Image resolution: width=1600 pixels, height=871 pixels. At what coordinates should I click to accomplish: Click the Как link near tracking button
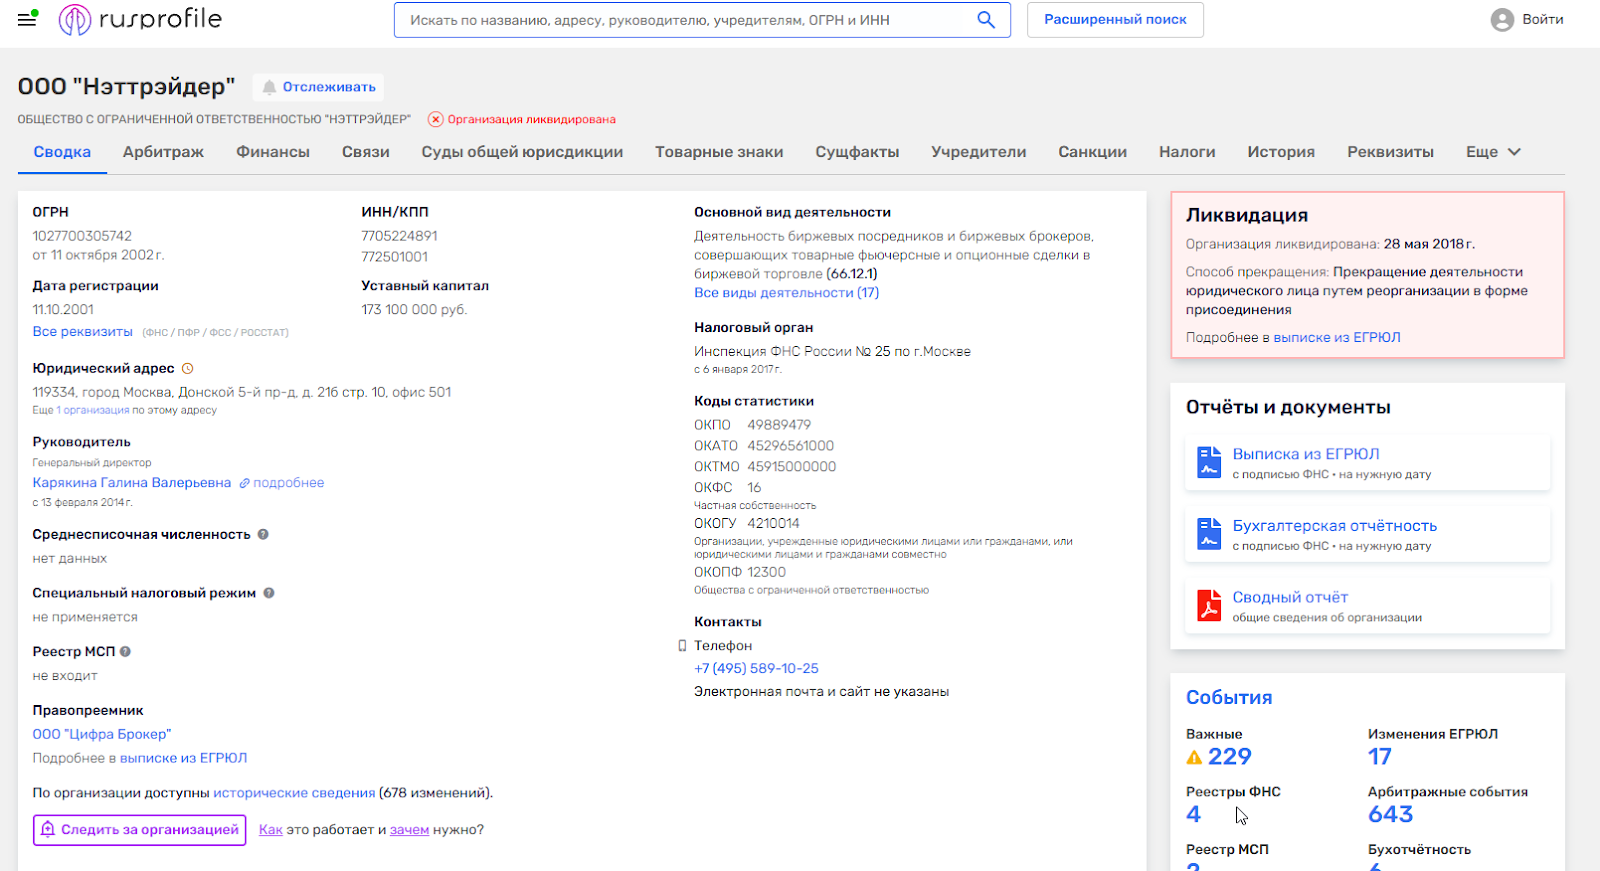(271, 830)
